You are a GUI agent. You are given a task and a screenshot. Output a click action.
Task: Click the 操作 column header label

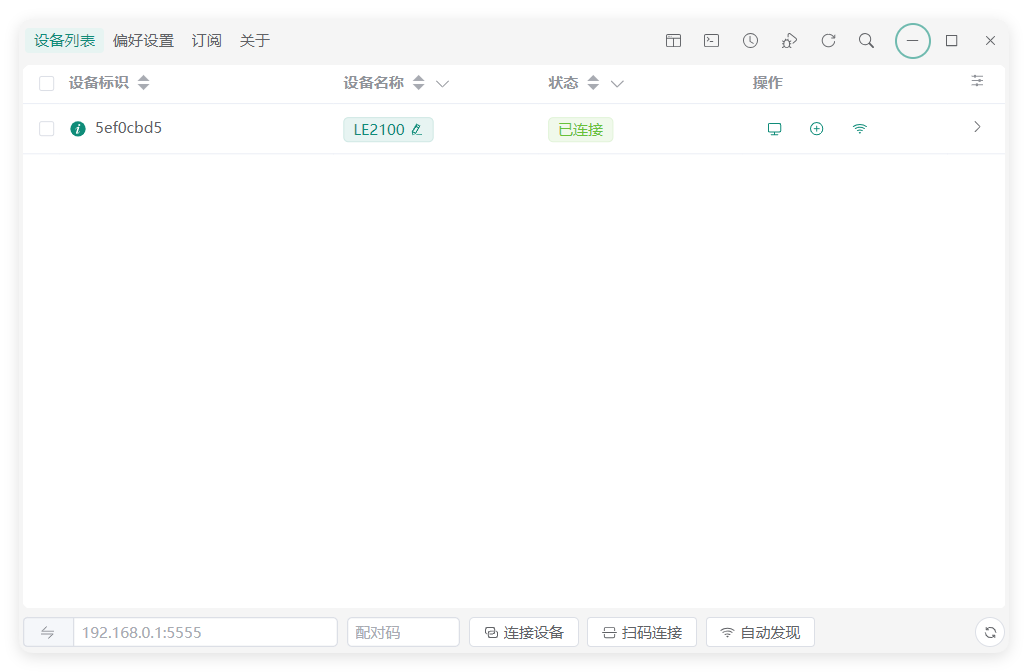pos(767,83)
